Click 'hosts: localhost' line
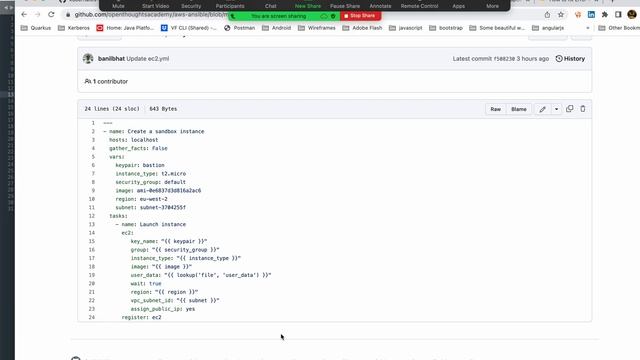 click(x=133, y=140)
